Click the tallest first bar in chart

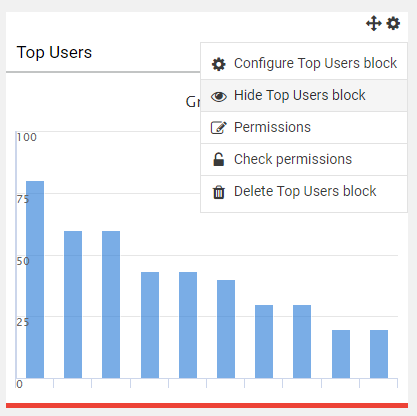click(x=35, y=280)
